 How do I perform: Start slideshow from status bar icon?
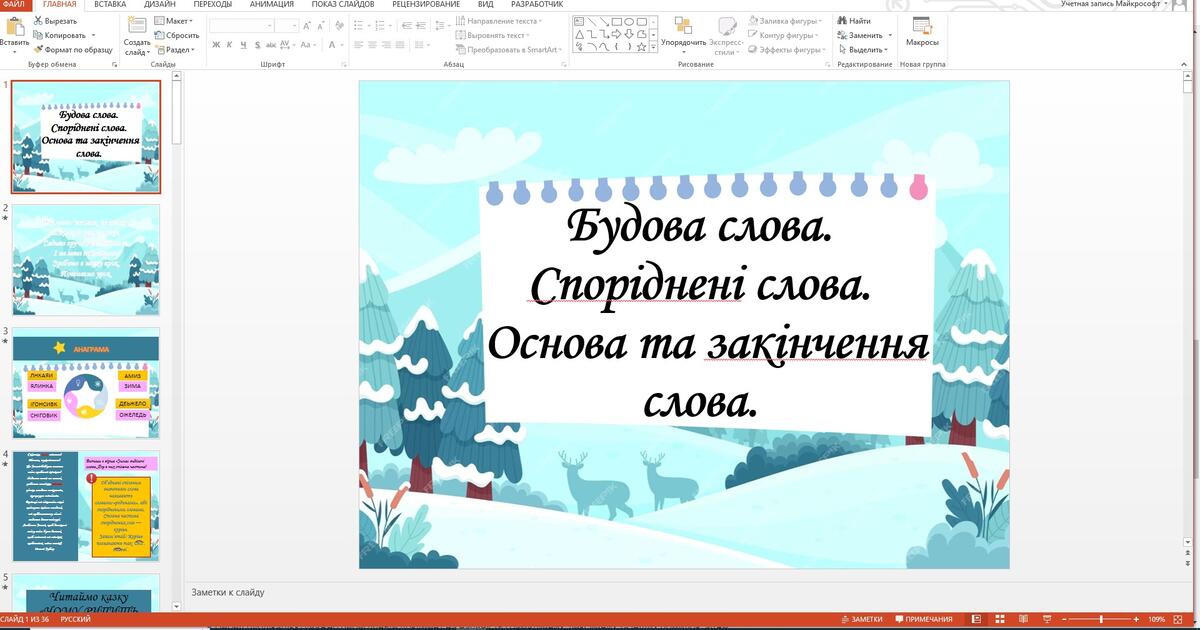click(x=1047, y=620)
